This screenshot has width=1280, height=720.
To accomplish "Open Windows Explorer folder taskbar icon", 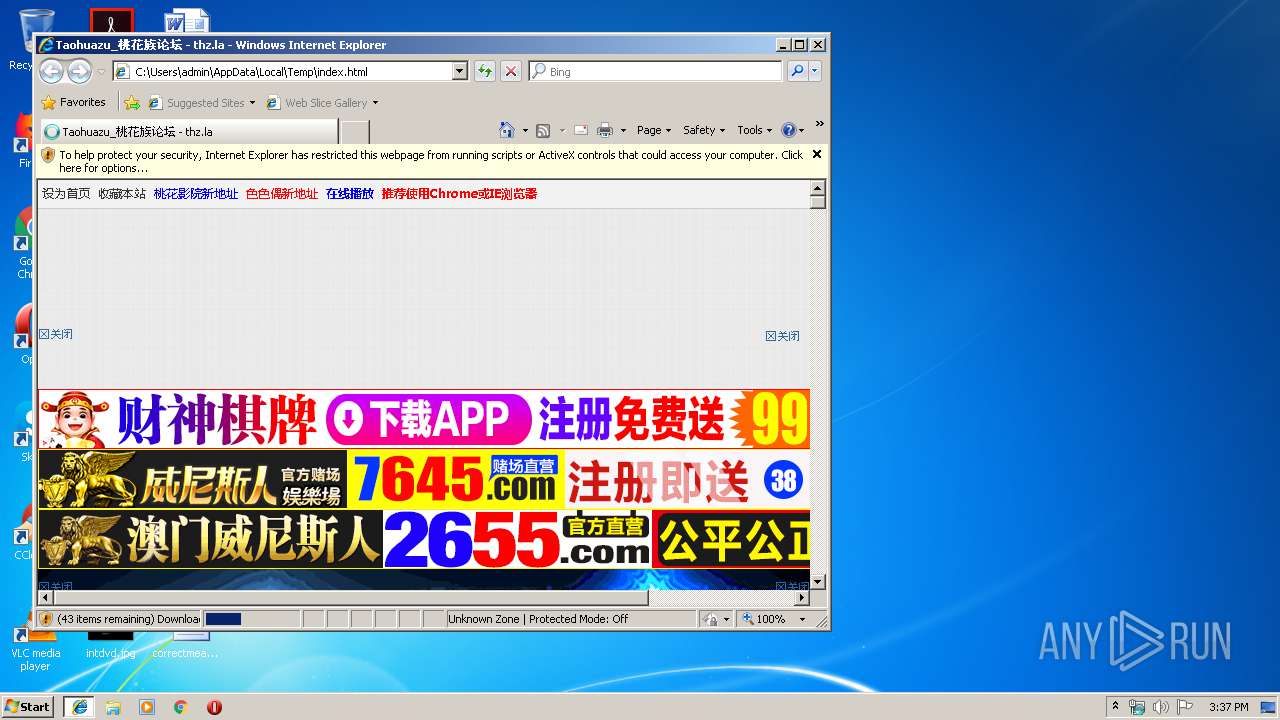I will [x=113, y=707].
